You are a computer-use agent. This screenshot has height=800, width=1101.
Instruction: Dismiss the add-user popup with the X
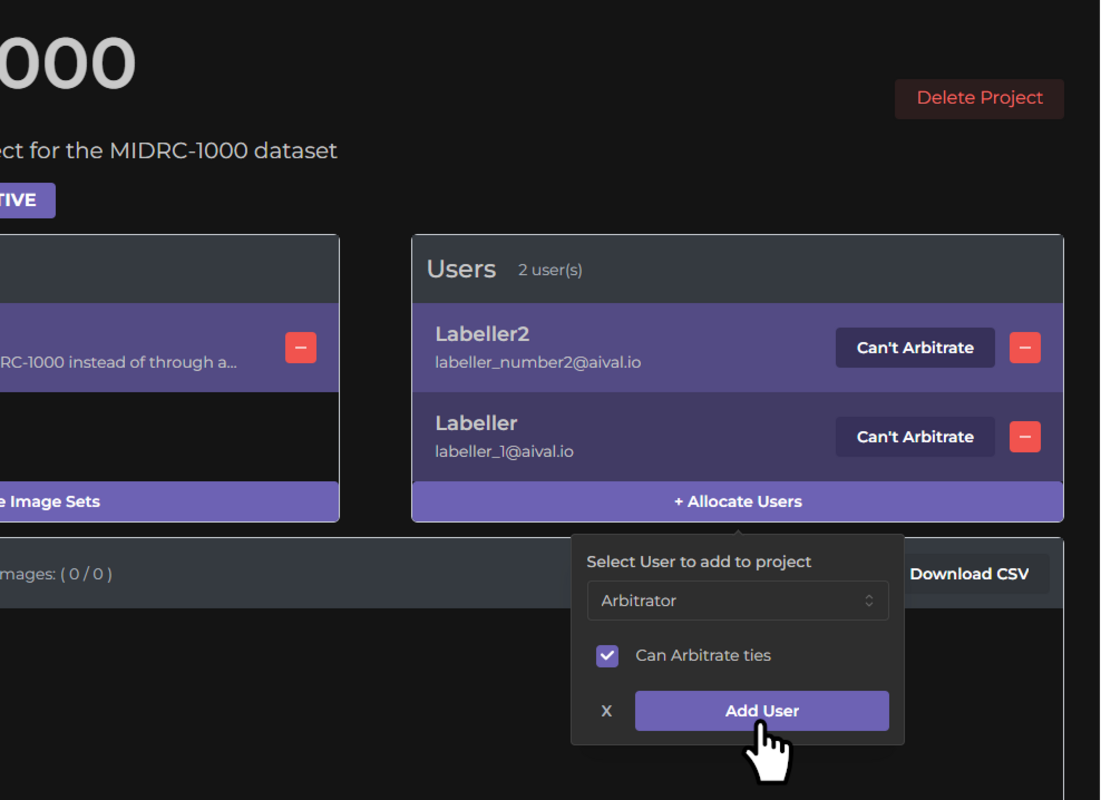(606, 711)
